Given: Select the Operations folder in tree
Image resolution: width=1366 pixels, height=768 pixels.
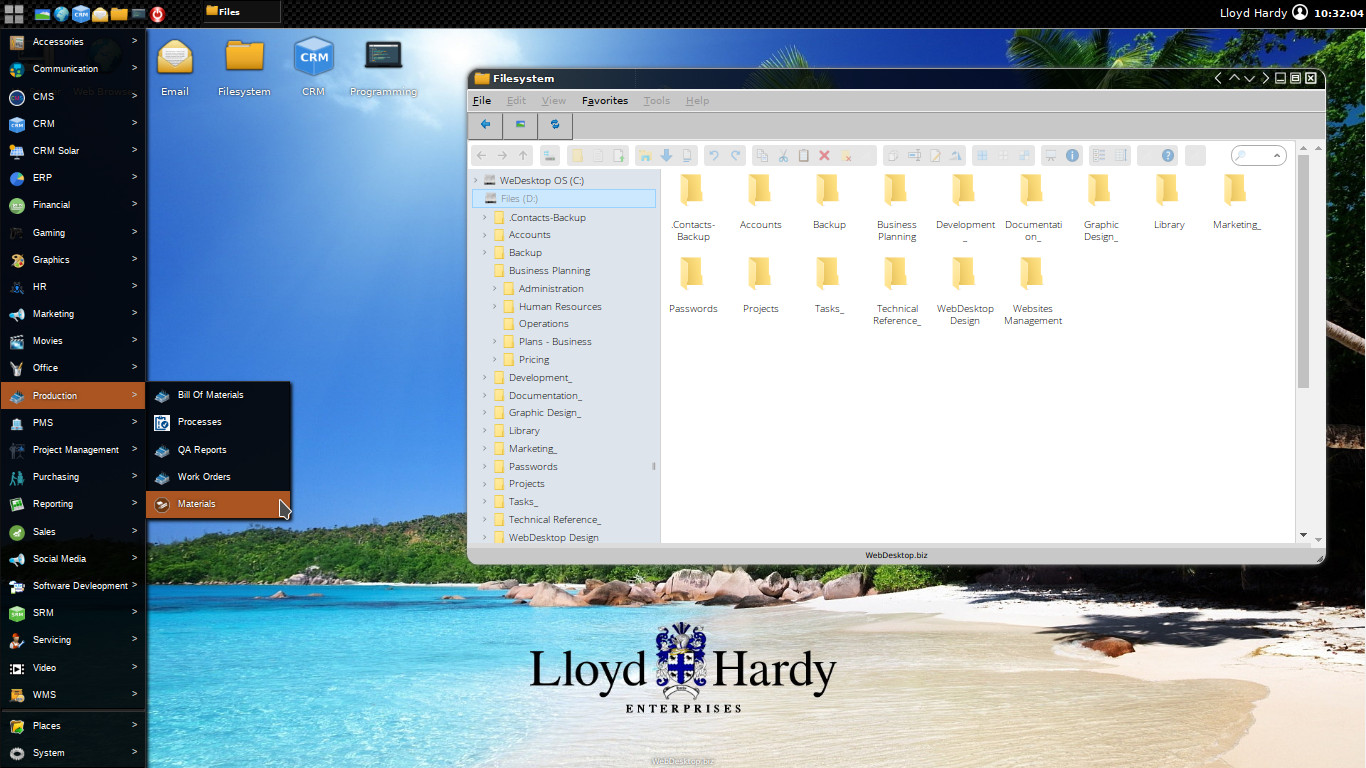Looking at the screenshot, I should [543, 324].
